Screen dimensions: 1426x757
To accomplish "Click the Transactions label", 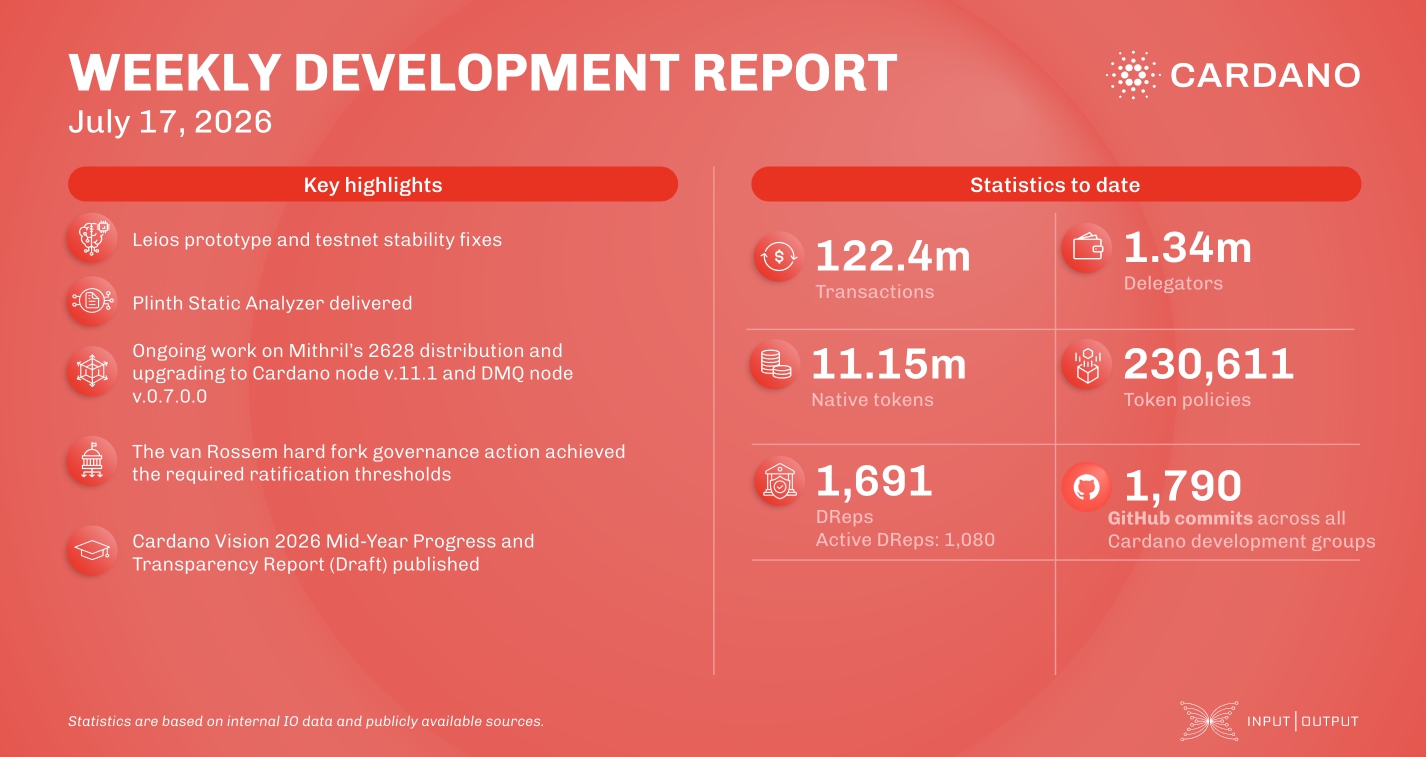I will pos(875,292).
